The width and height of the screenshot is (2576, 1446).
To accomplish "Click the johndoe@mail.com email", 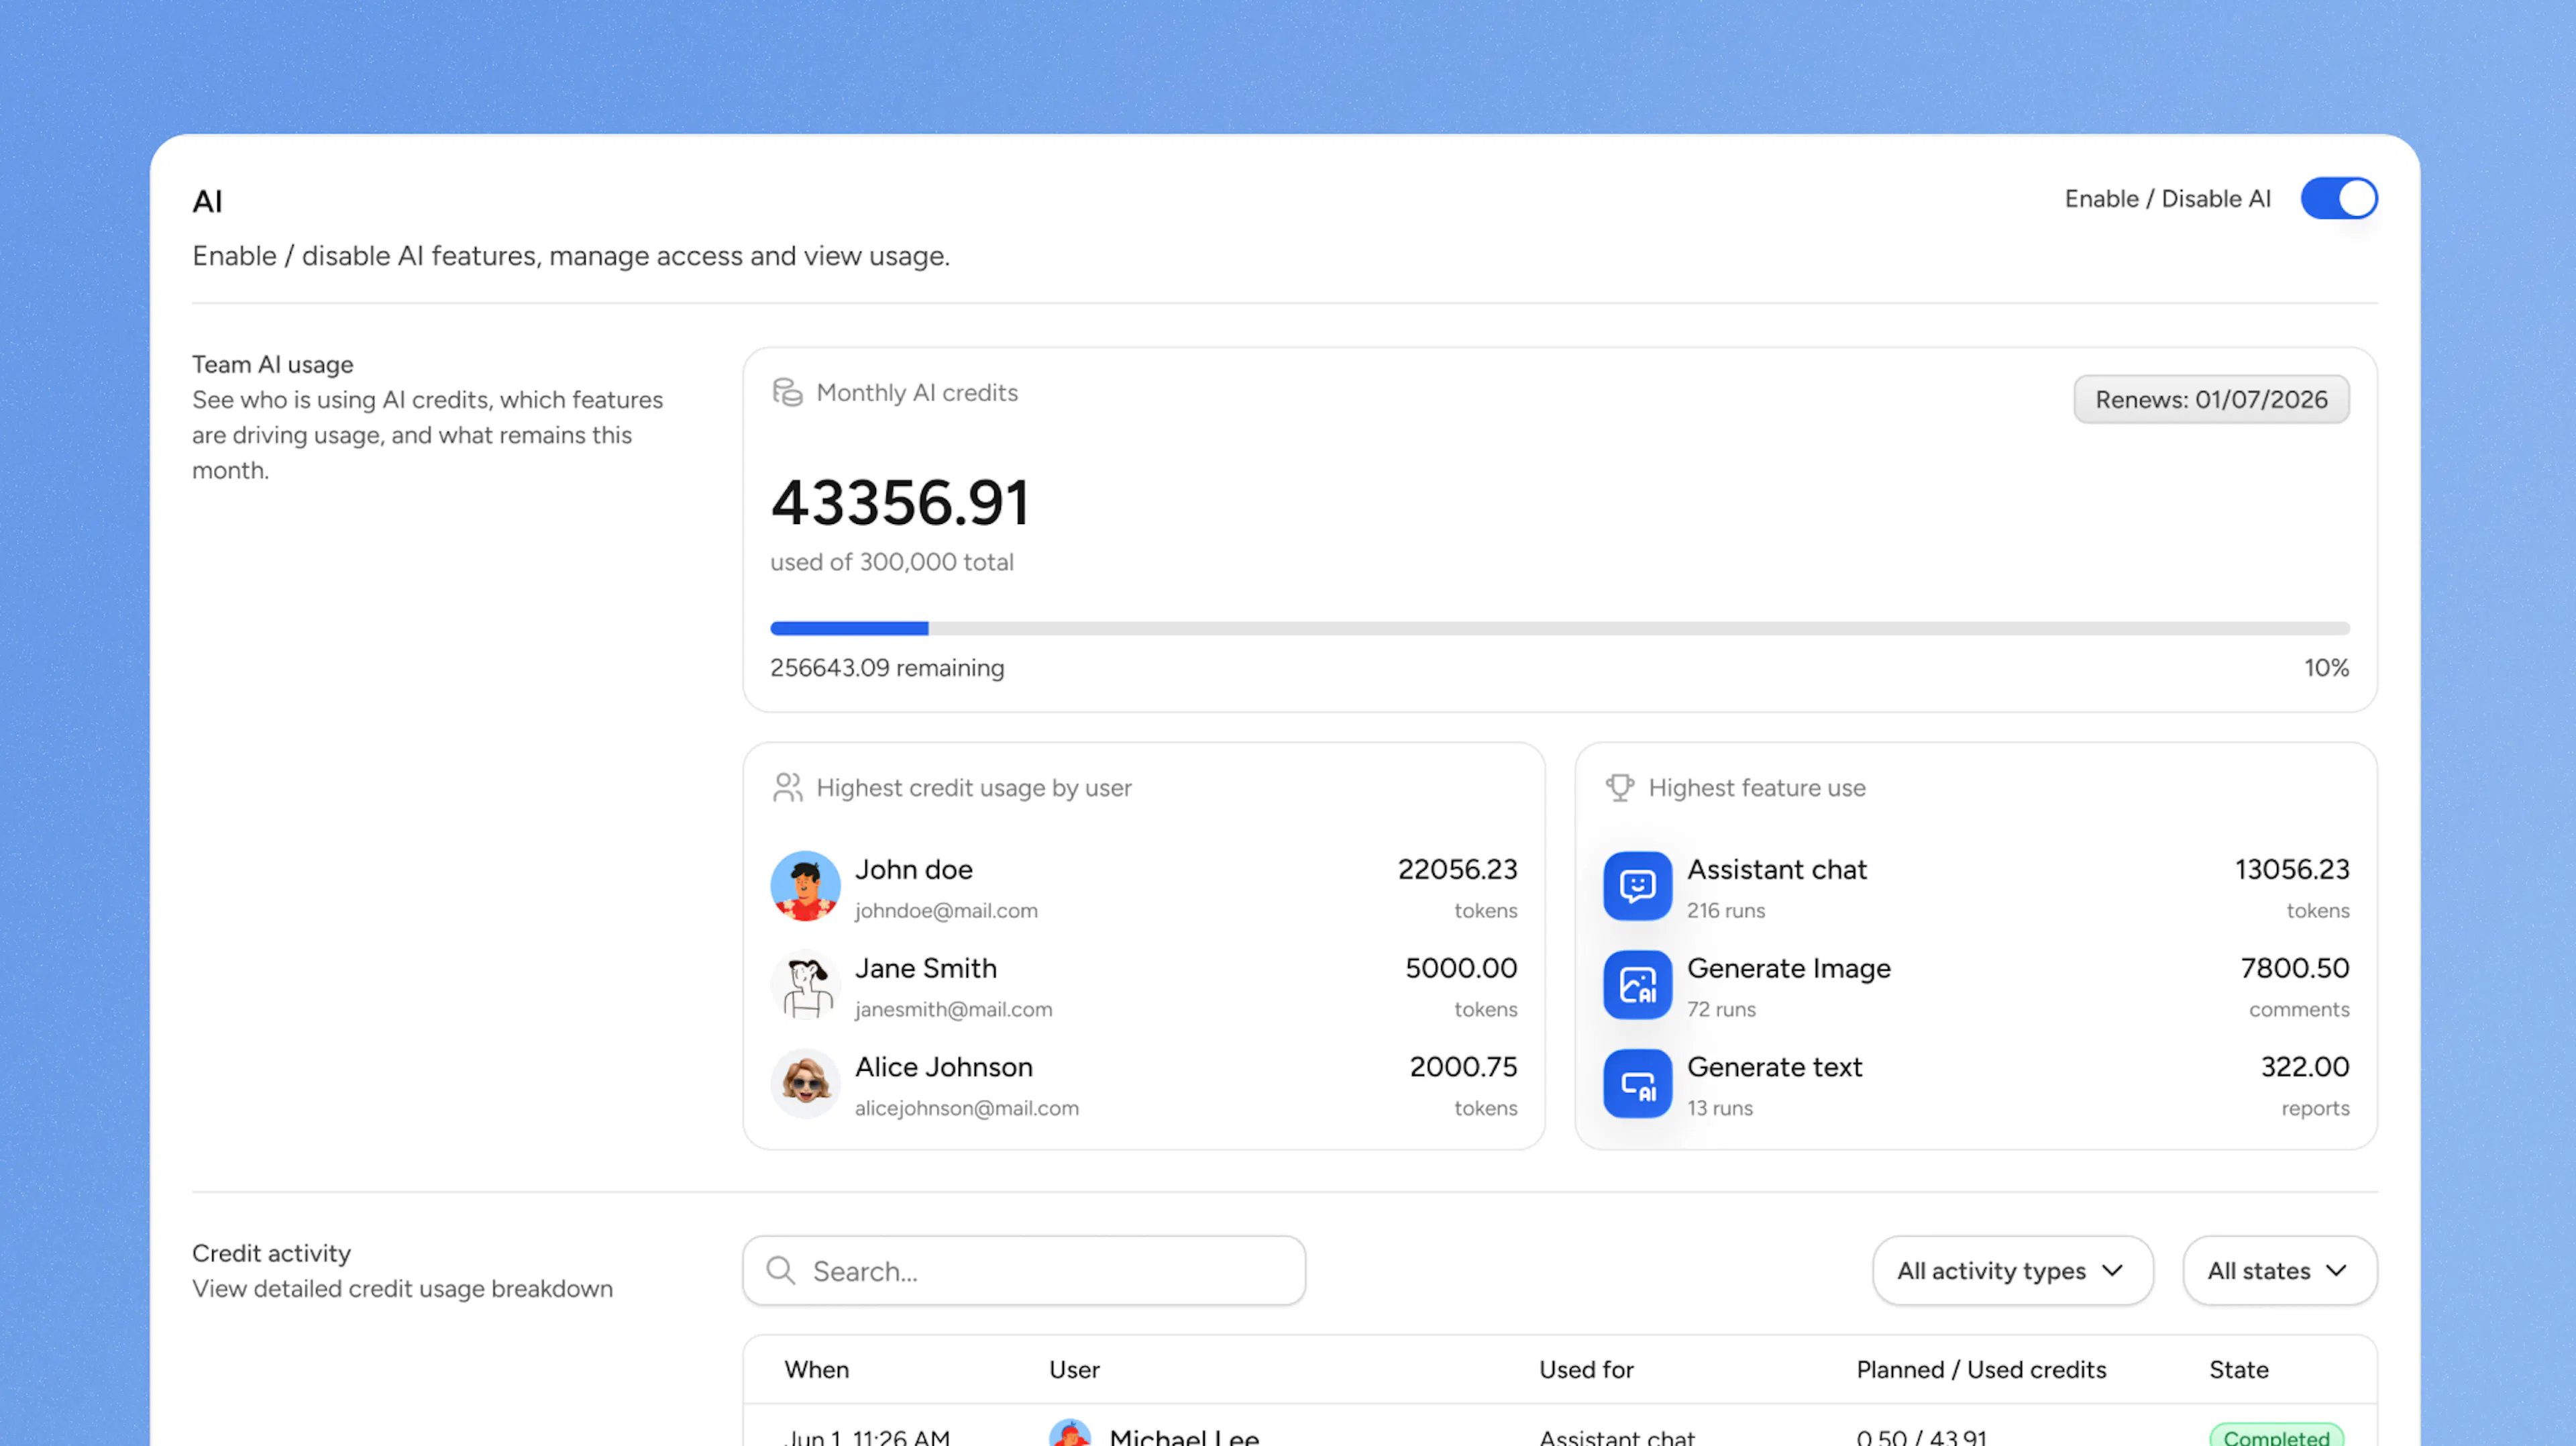I will tap(946, 911).
